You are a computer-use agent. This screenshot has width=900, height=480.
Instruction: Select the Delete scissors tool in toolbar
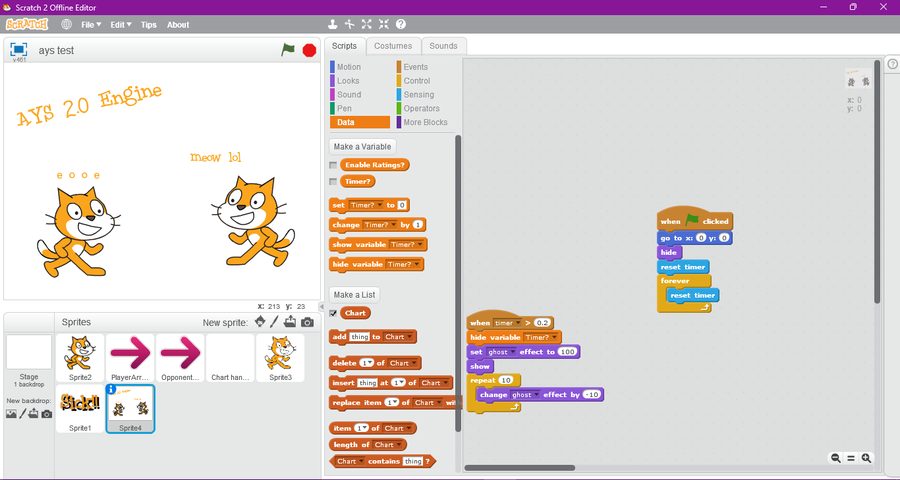pyautogui.click(x=349, y=24)
